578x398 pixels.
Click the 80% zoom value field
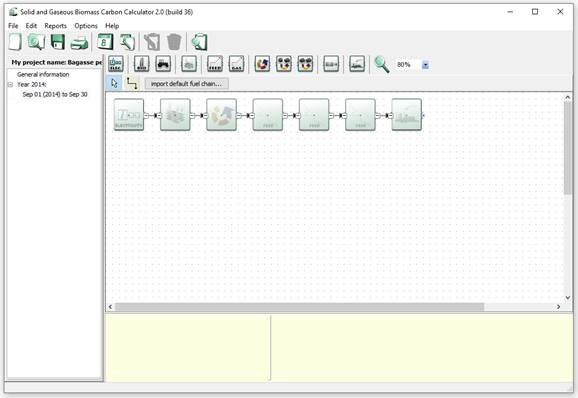pyautogui.click(x=408, y=65)
